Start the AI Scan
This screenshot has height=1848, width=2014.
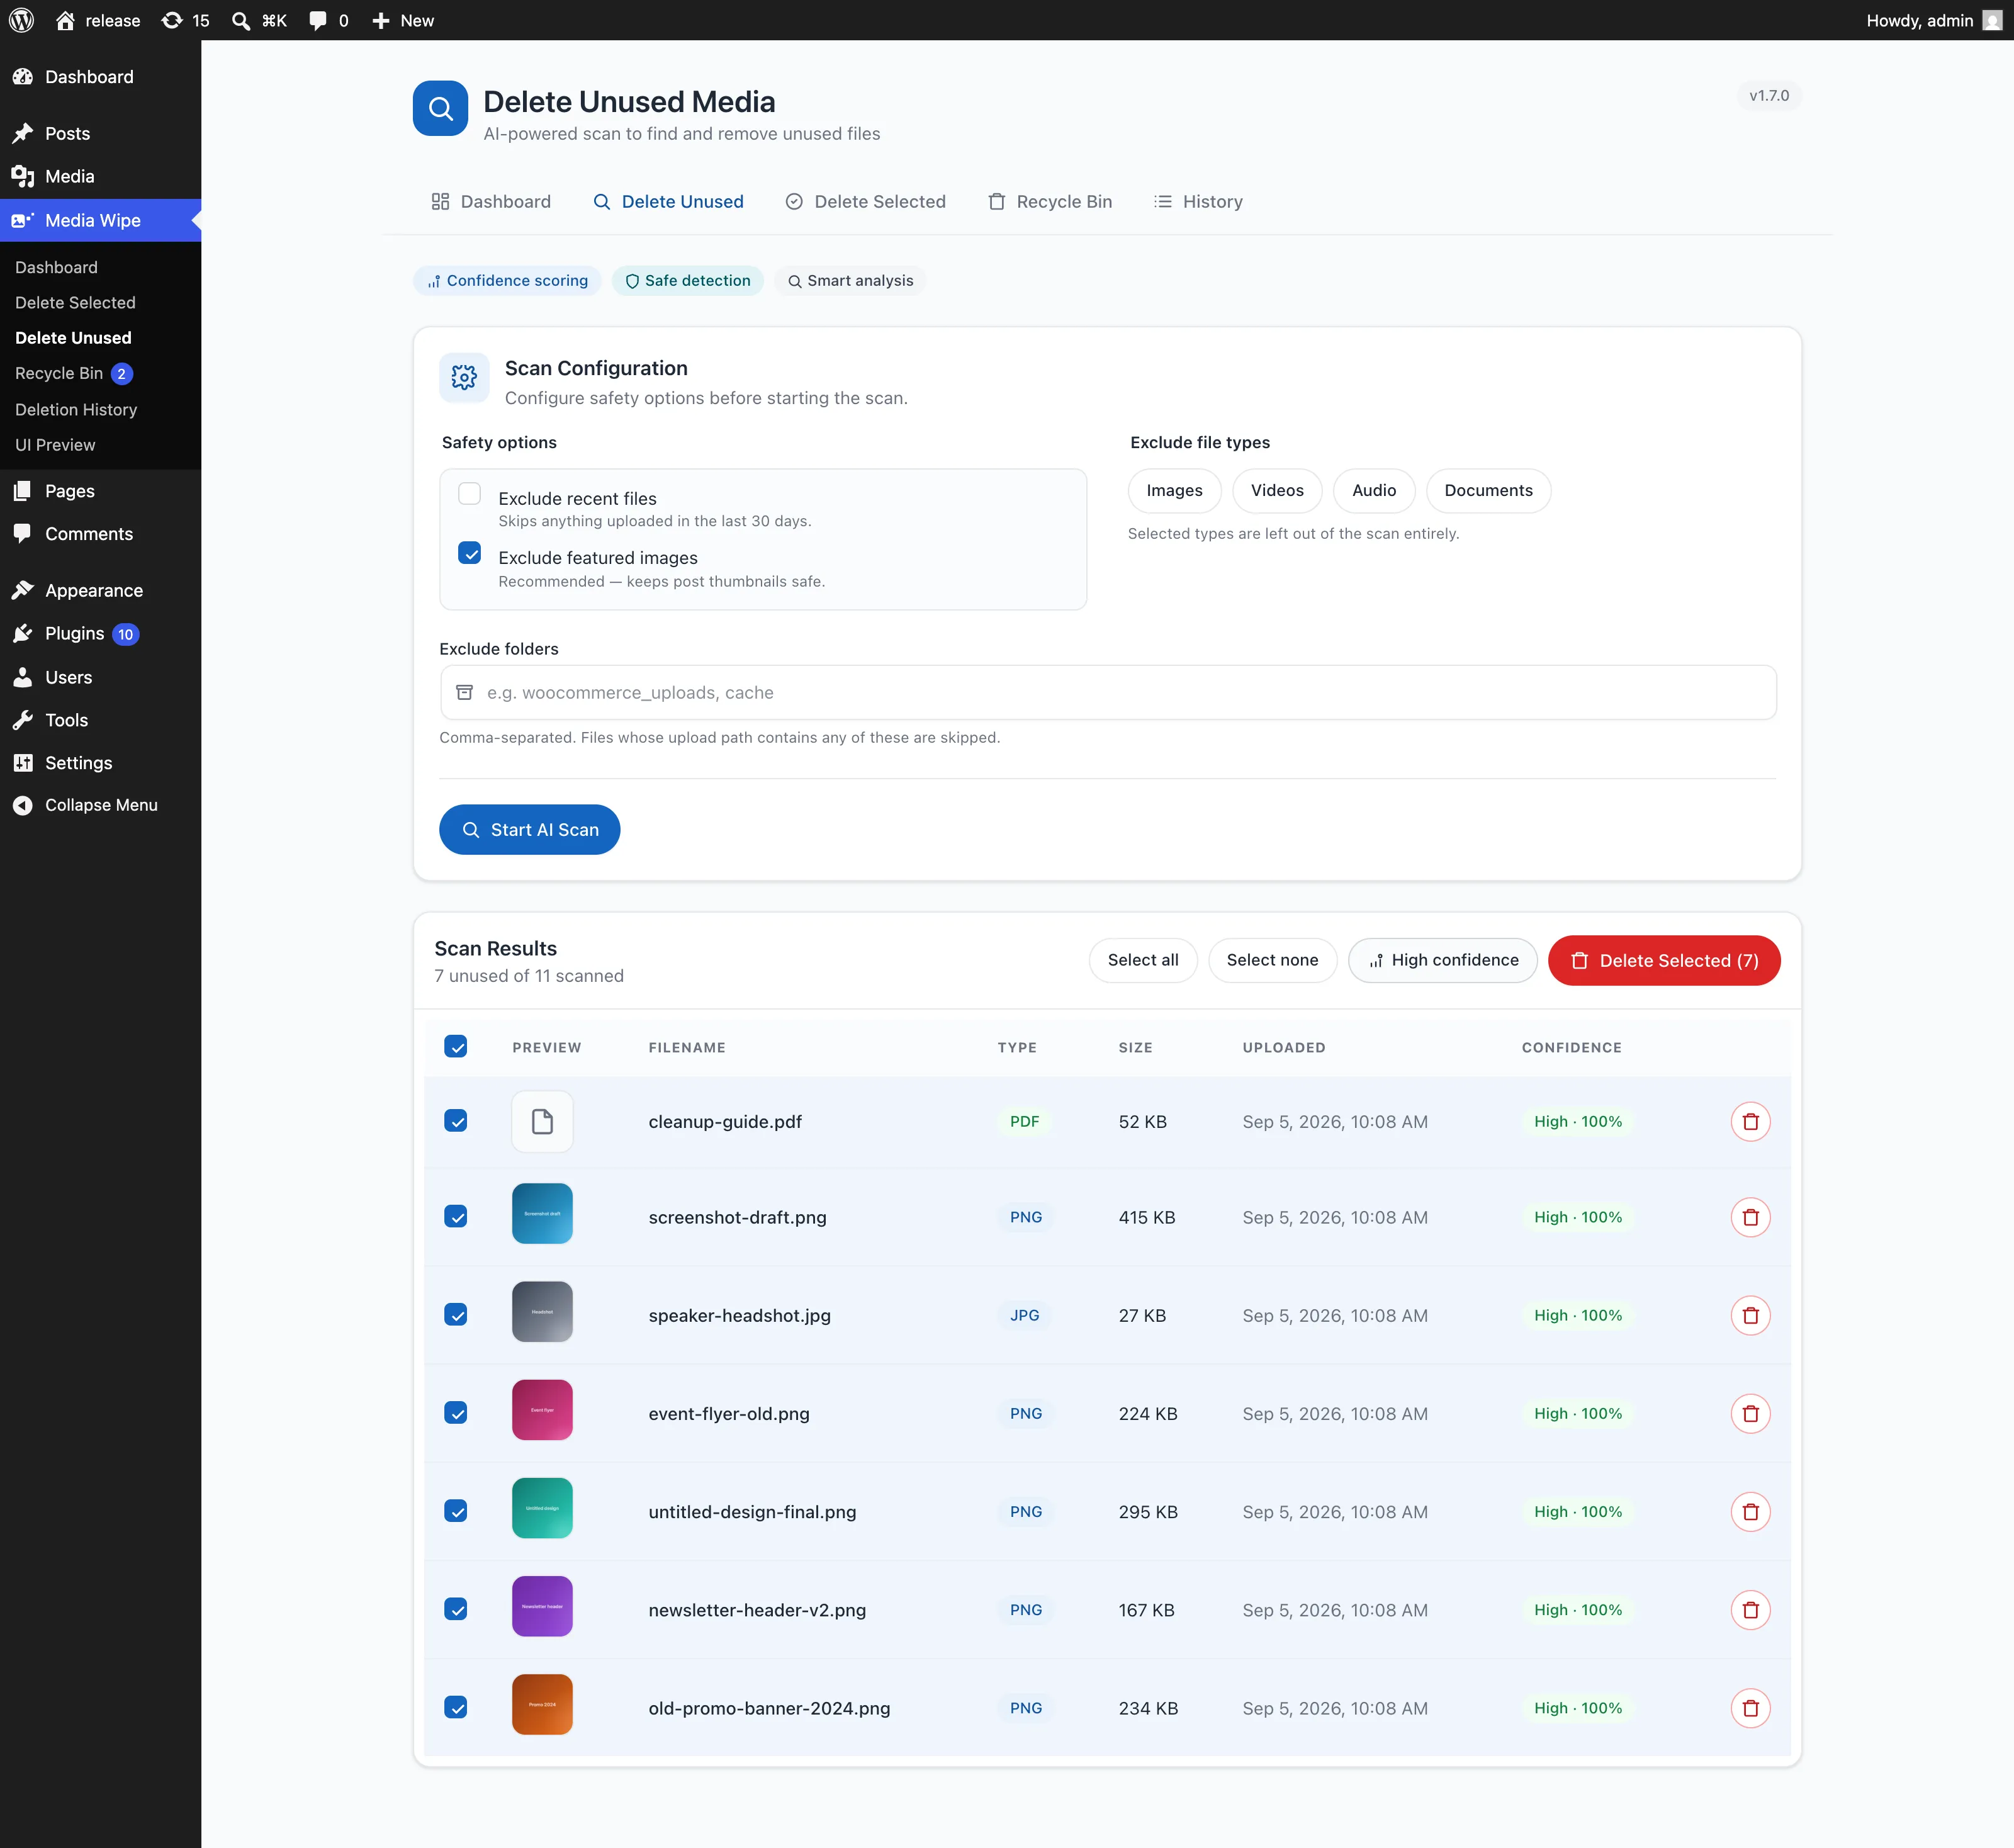(529, 829)
